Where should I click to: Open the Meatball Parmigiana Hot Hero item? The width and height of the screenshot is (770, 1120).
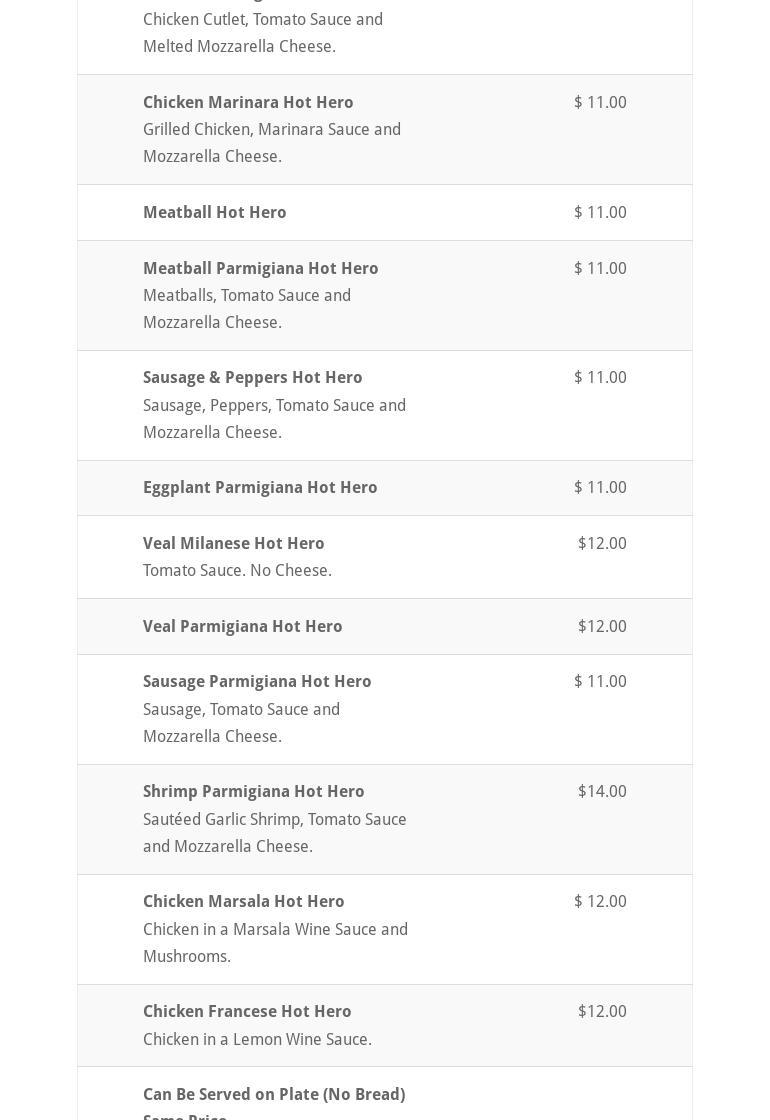[260, 268]
